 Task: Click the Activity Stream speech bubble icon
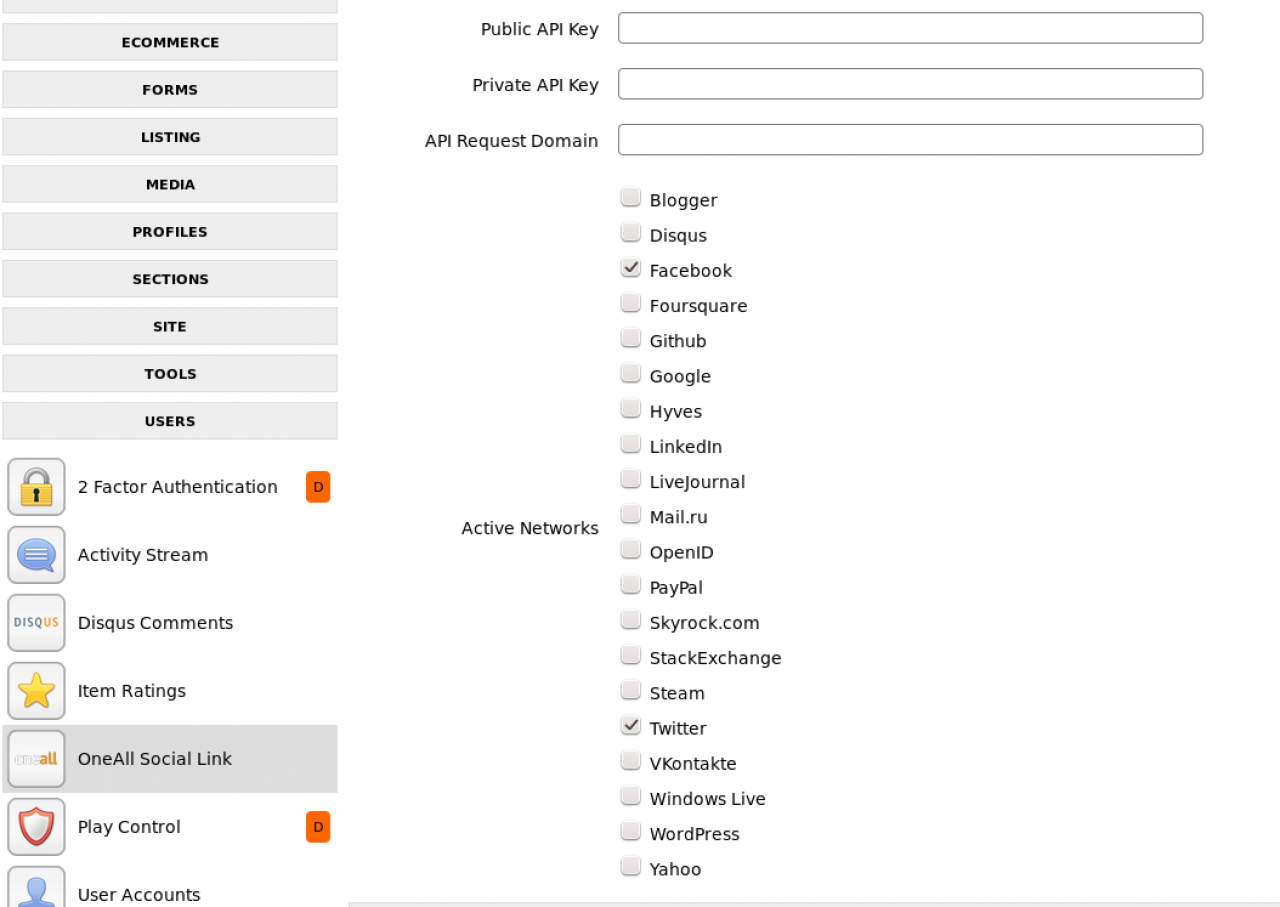(36, 555)
